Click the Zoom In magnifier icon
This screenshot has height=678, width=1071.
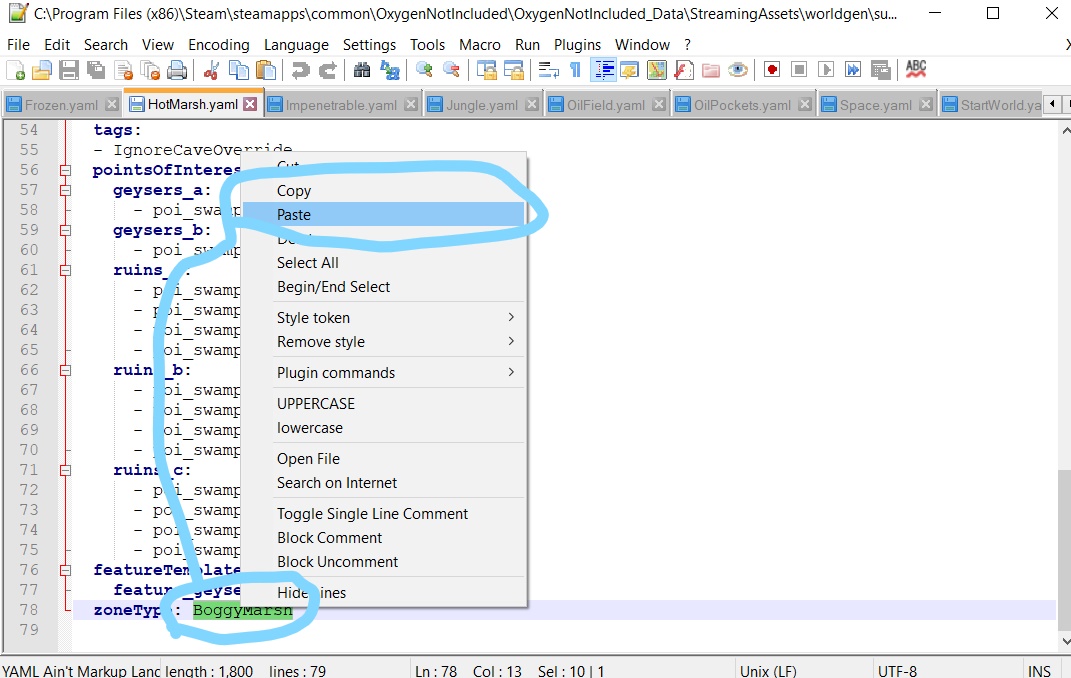[424, 70]
